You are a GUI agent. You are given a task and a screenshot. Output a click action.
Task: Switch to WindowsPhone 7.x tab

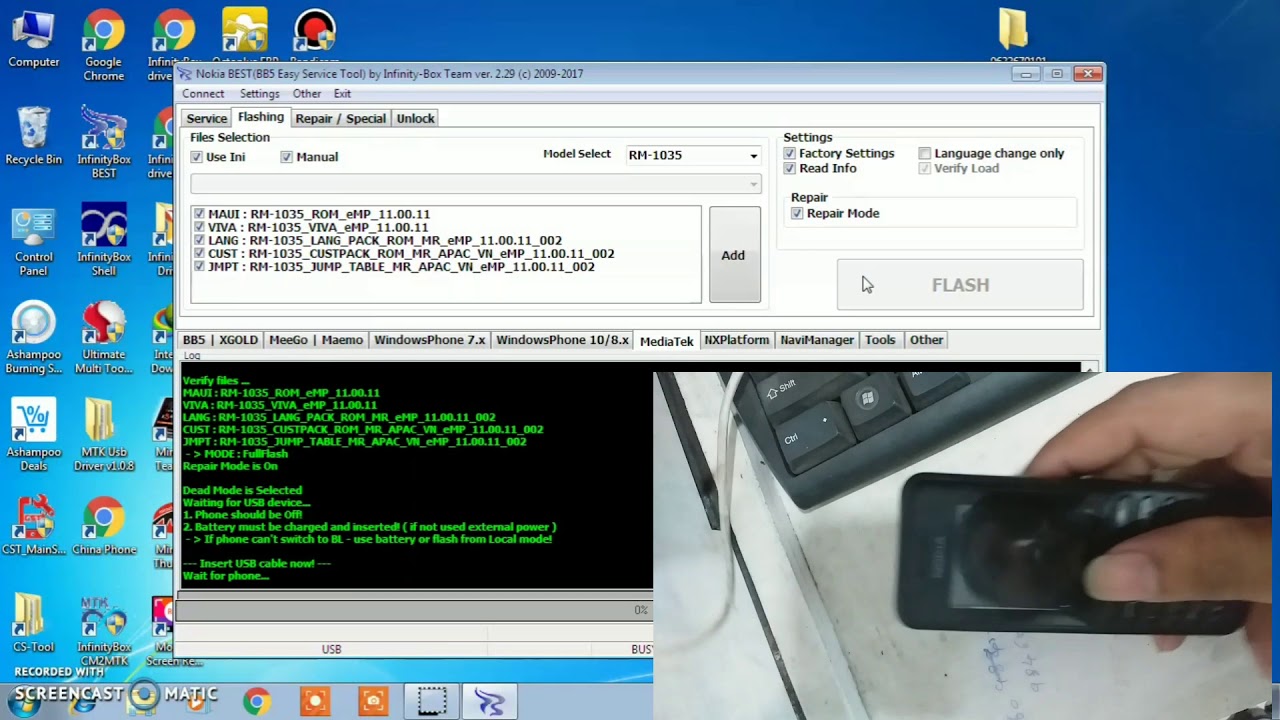429,340
